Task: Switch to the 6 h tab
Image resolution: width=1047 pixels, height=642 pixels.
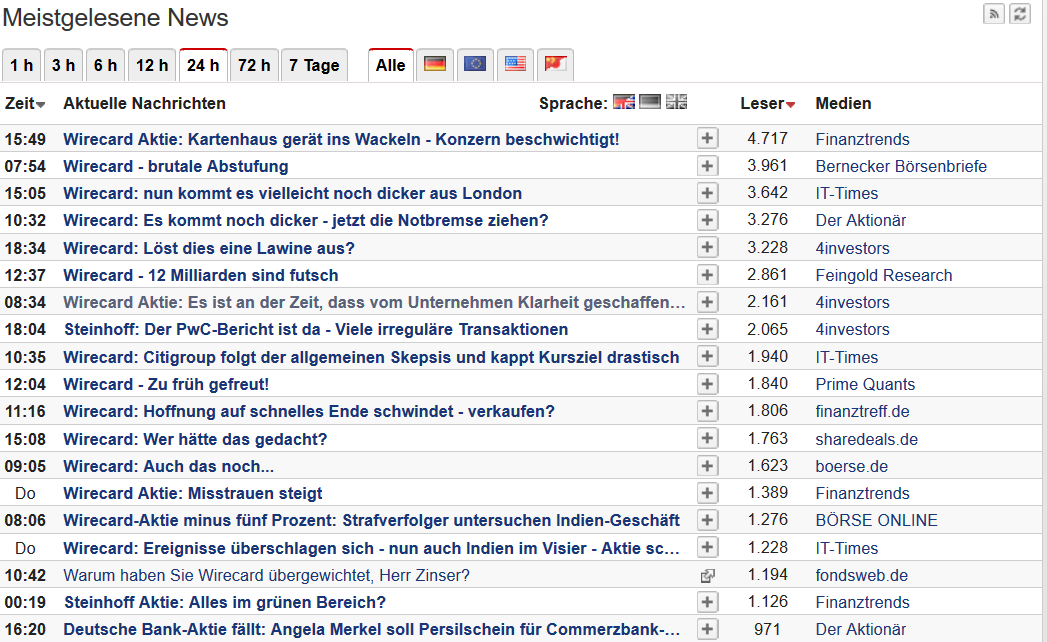Action: 106,65
